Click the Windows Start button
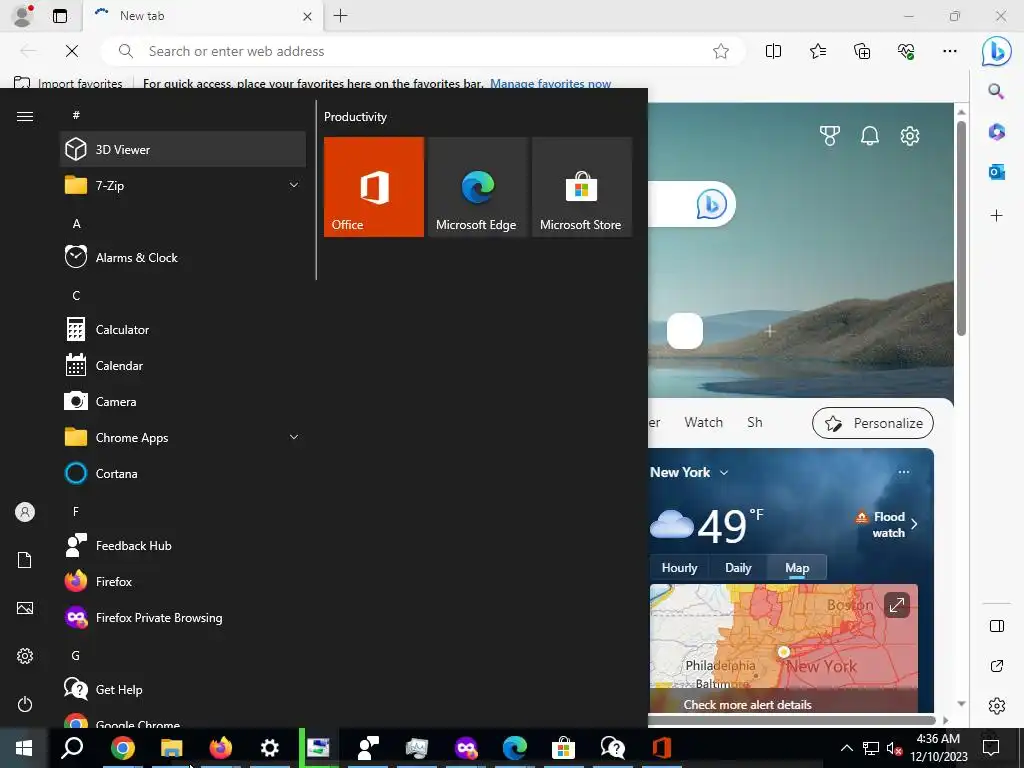Viewport: 1024px width, 768px height. [24, 747]
